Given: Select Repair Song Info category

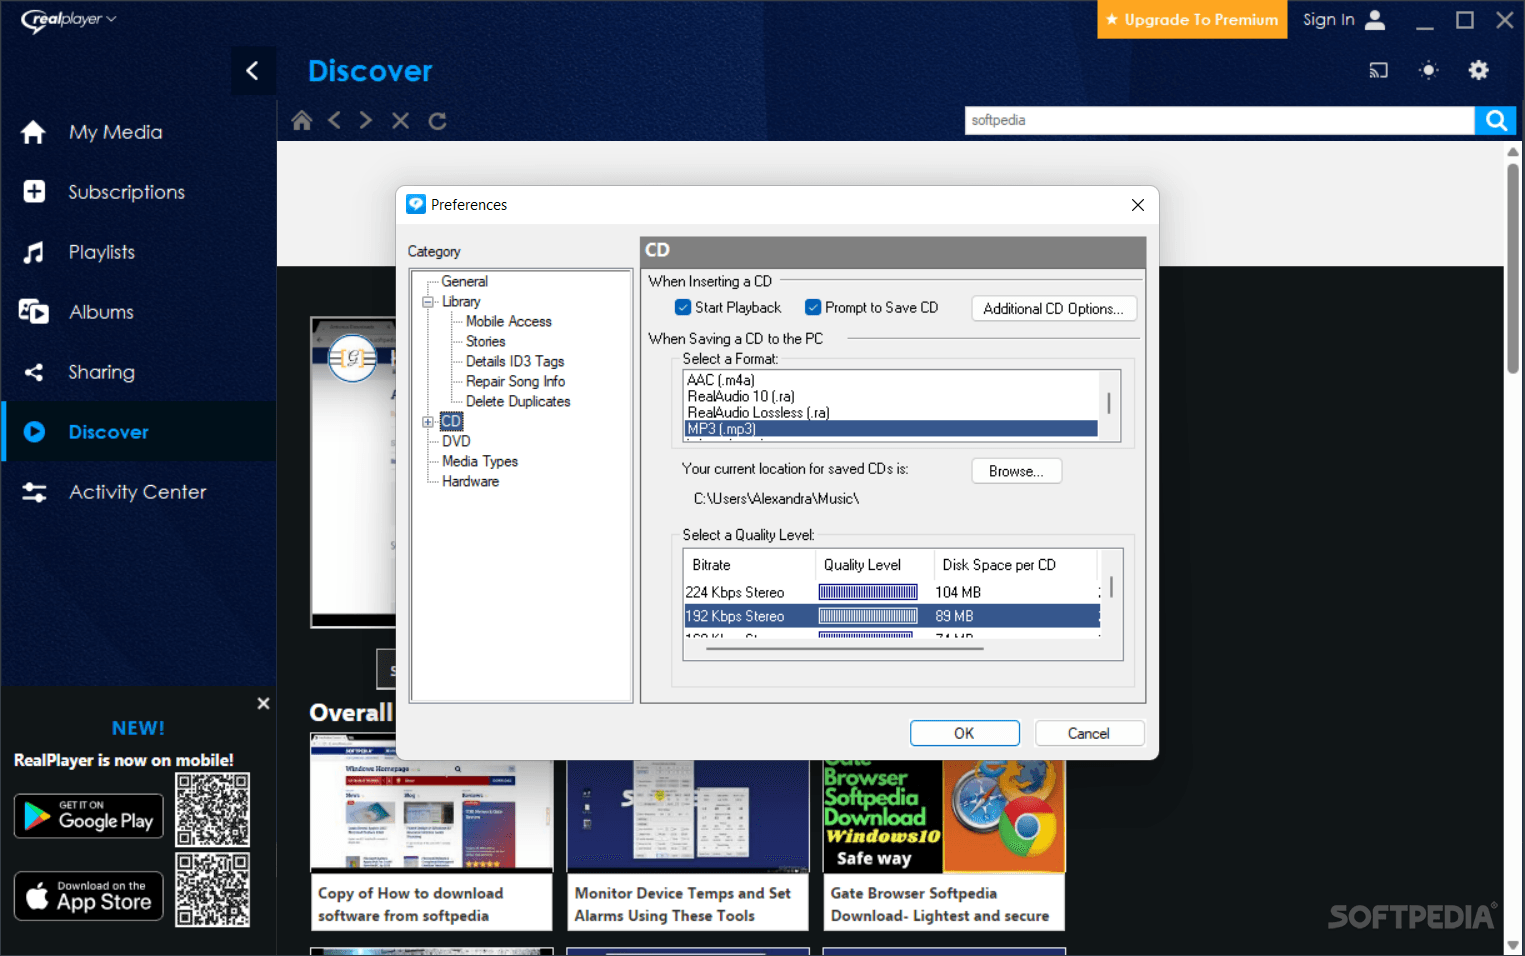Looking at the screenshot, I should pos(516,382).
